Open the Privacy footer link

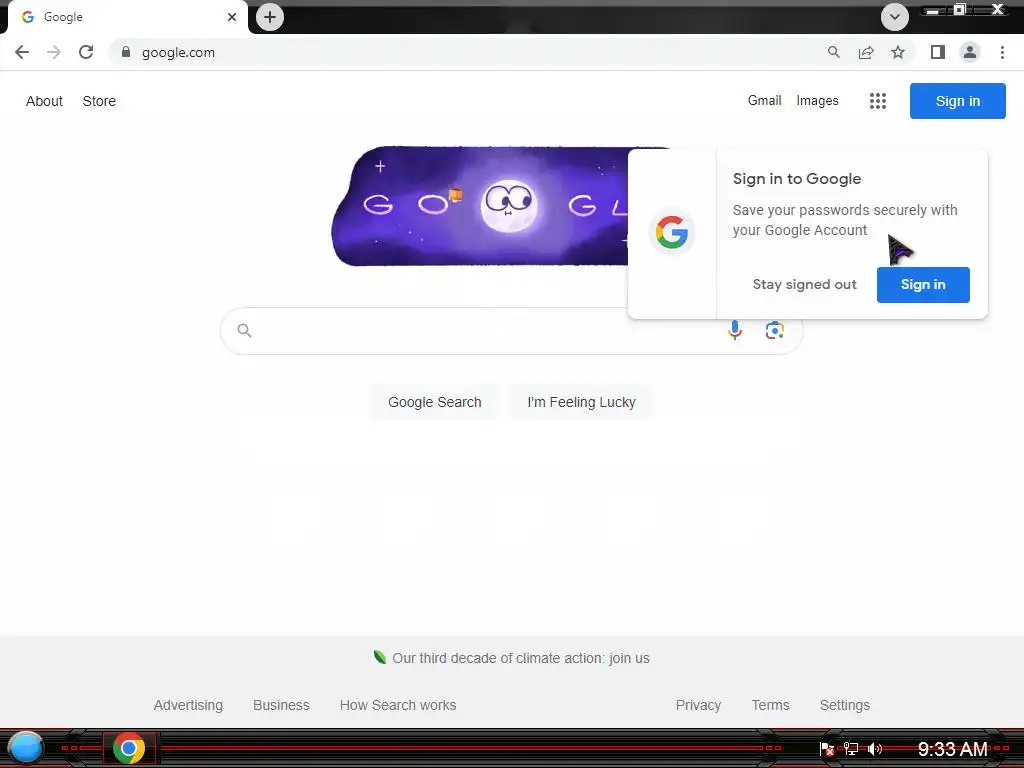[x=698, y=705]
